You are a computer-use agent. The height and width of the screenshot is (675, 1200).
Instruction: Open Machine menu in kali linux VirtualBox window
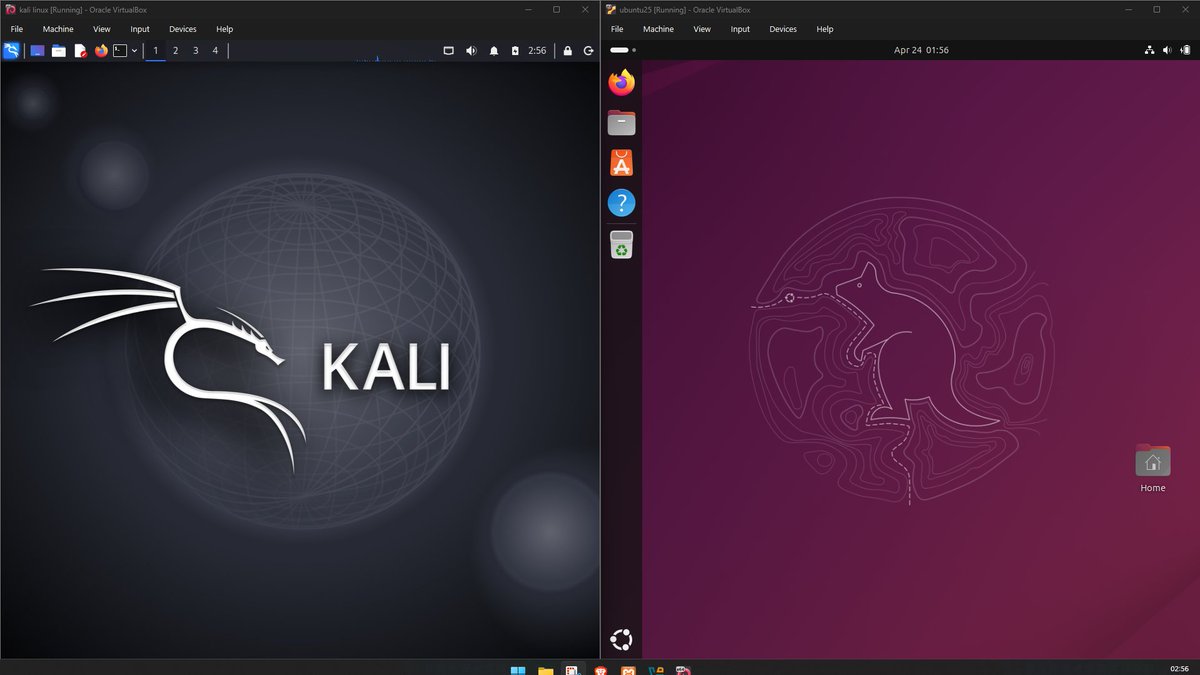pyautogui.click(x=58, y=29)
